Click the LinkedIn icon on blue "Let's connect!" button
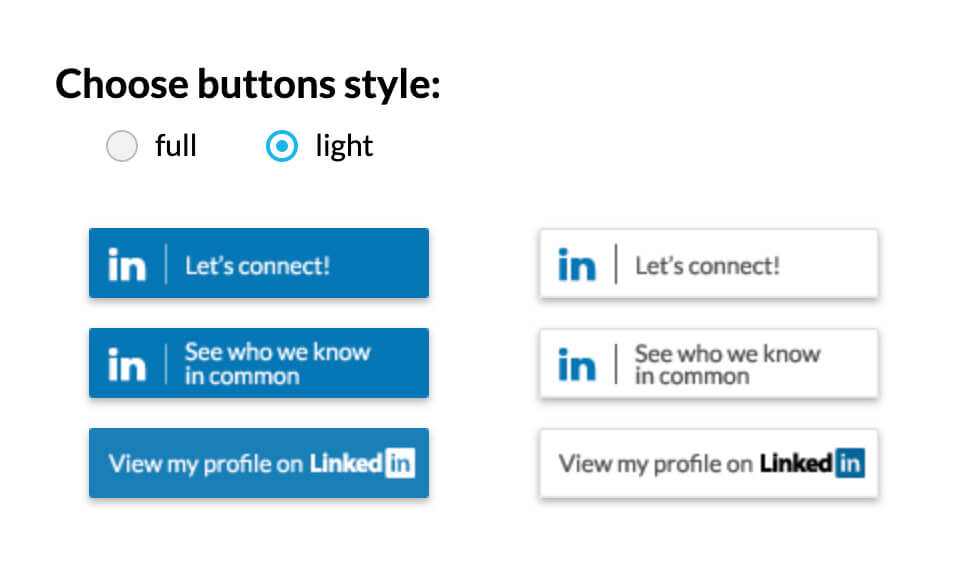This screenshot has width=974, height=584. click(x=127, y=265)
